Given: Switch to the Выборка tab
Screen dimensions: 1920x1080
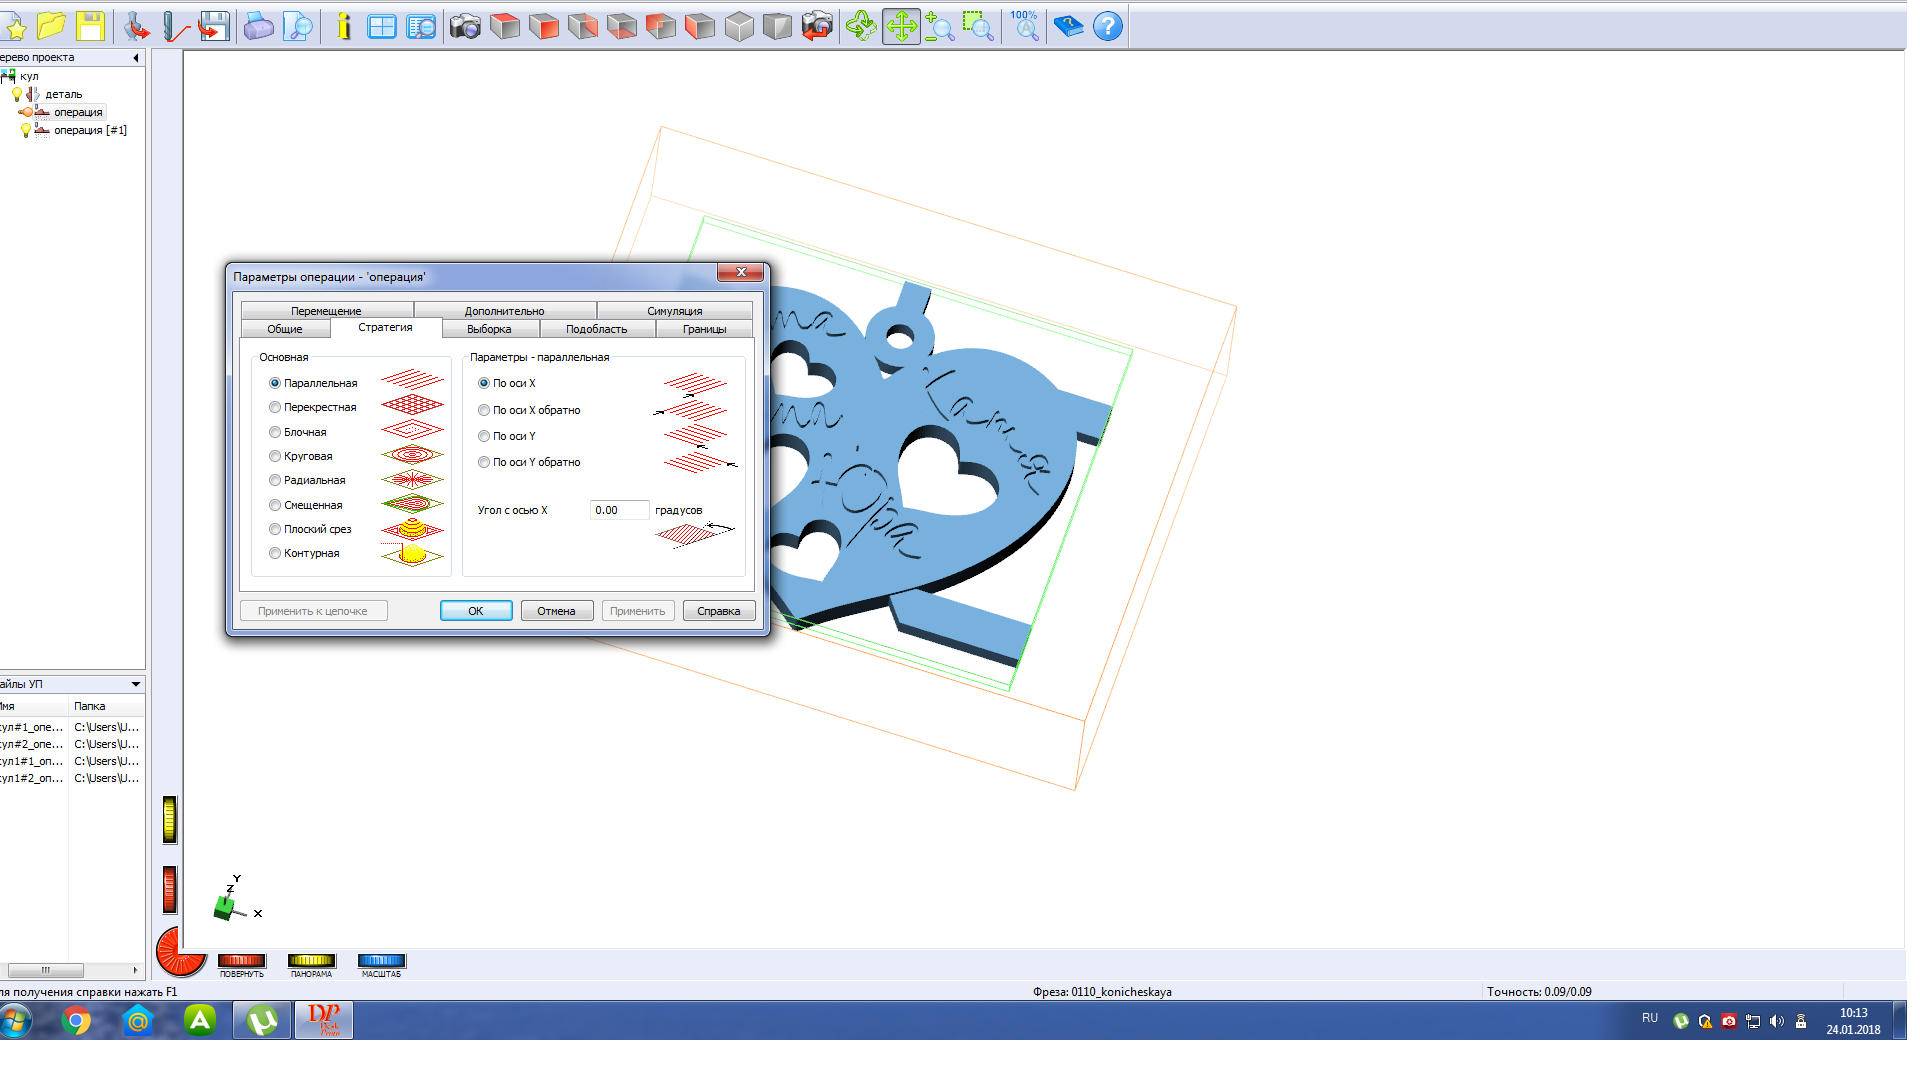Looking at the screenshot, I should 489,329.
